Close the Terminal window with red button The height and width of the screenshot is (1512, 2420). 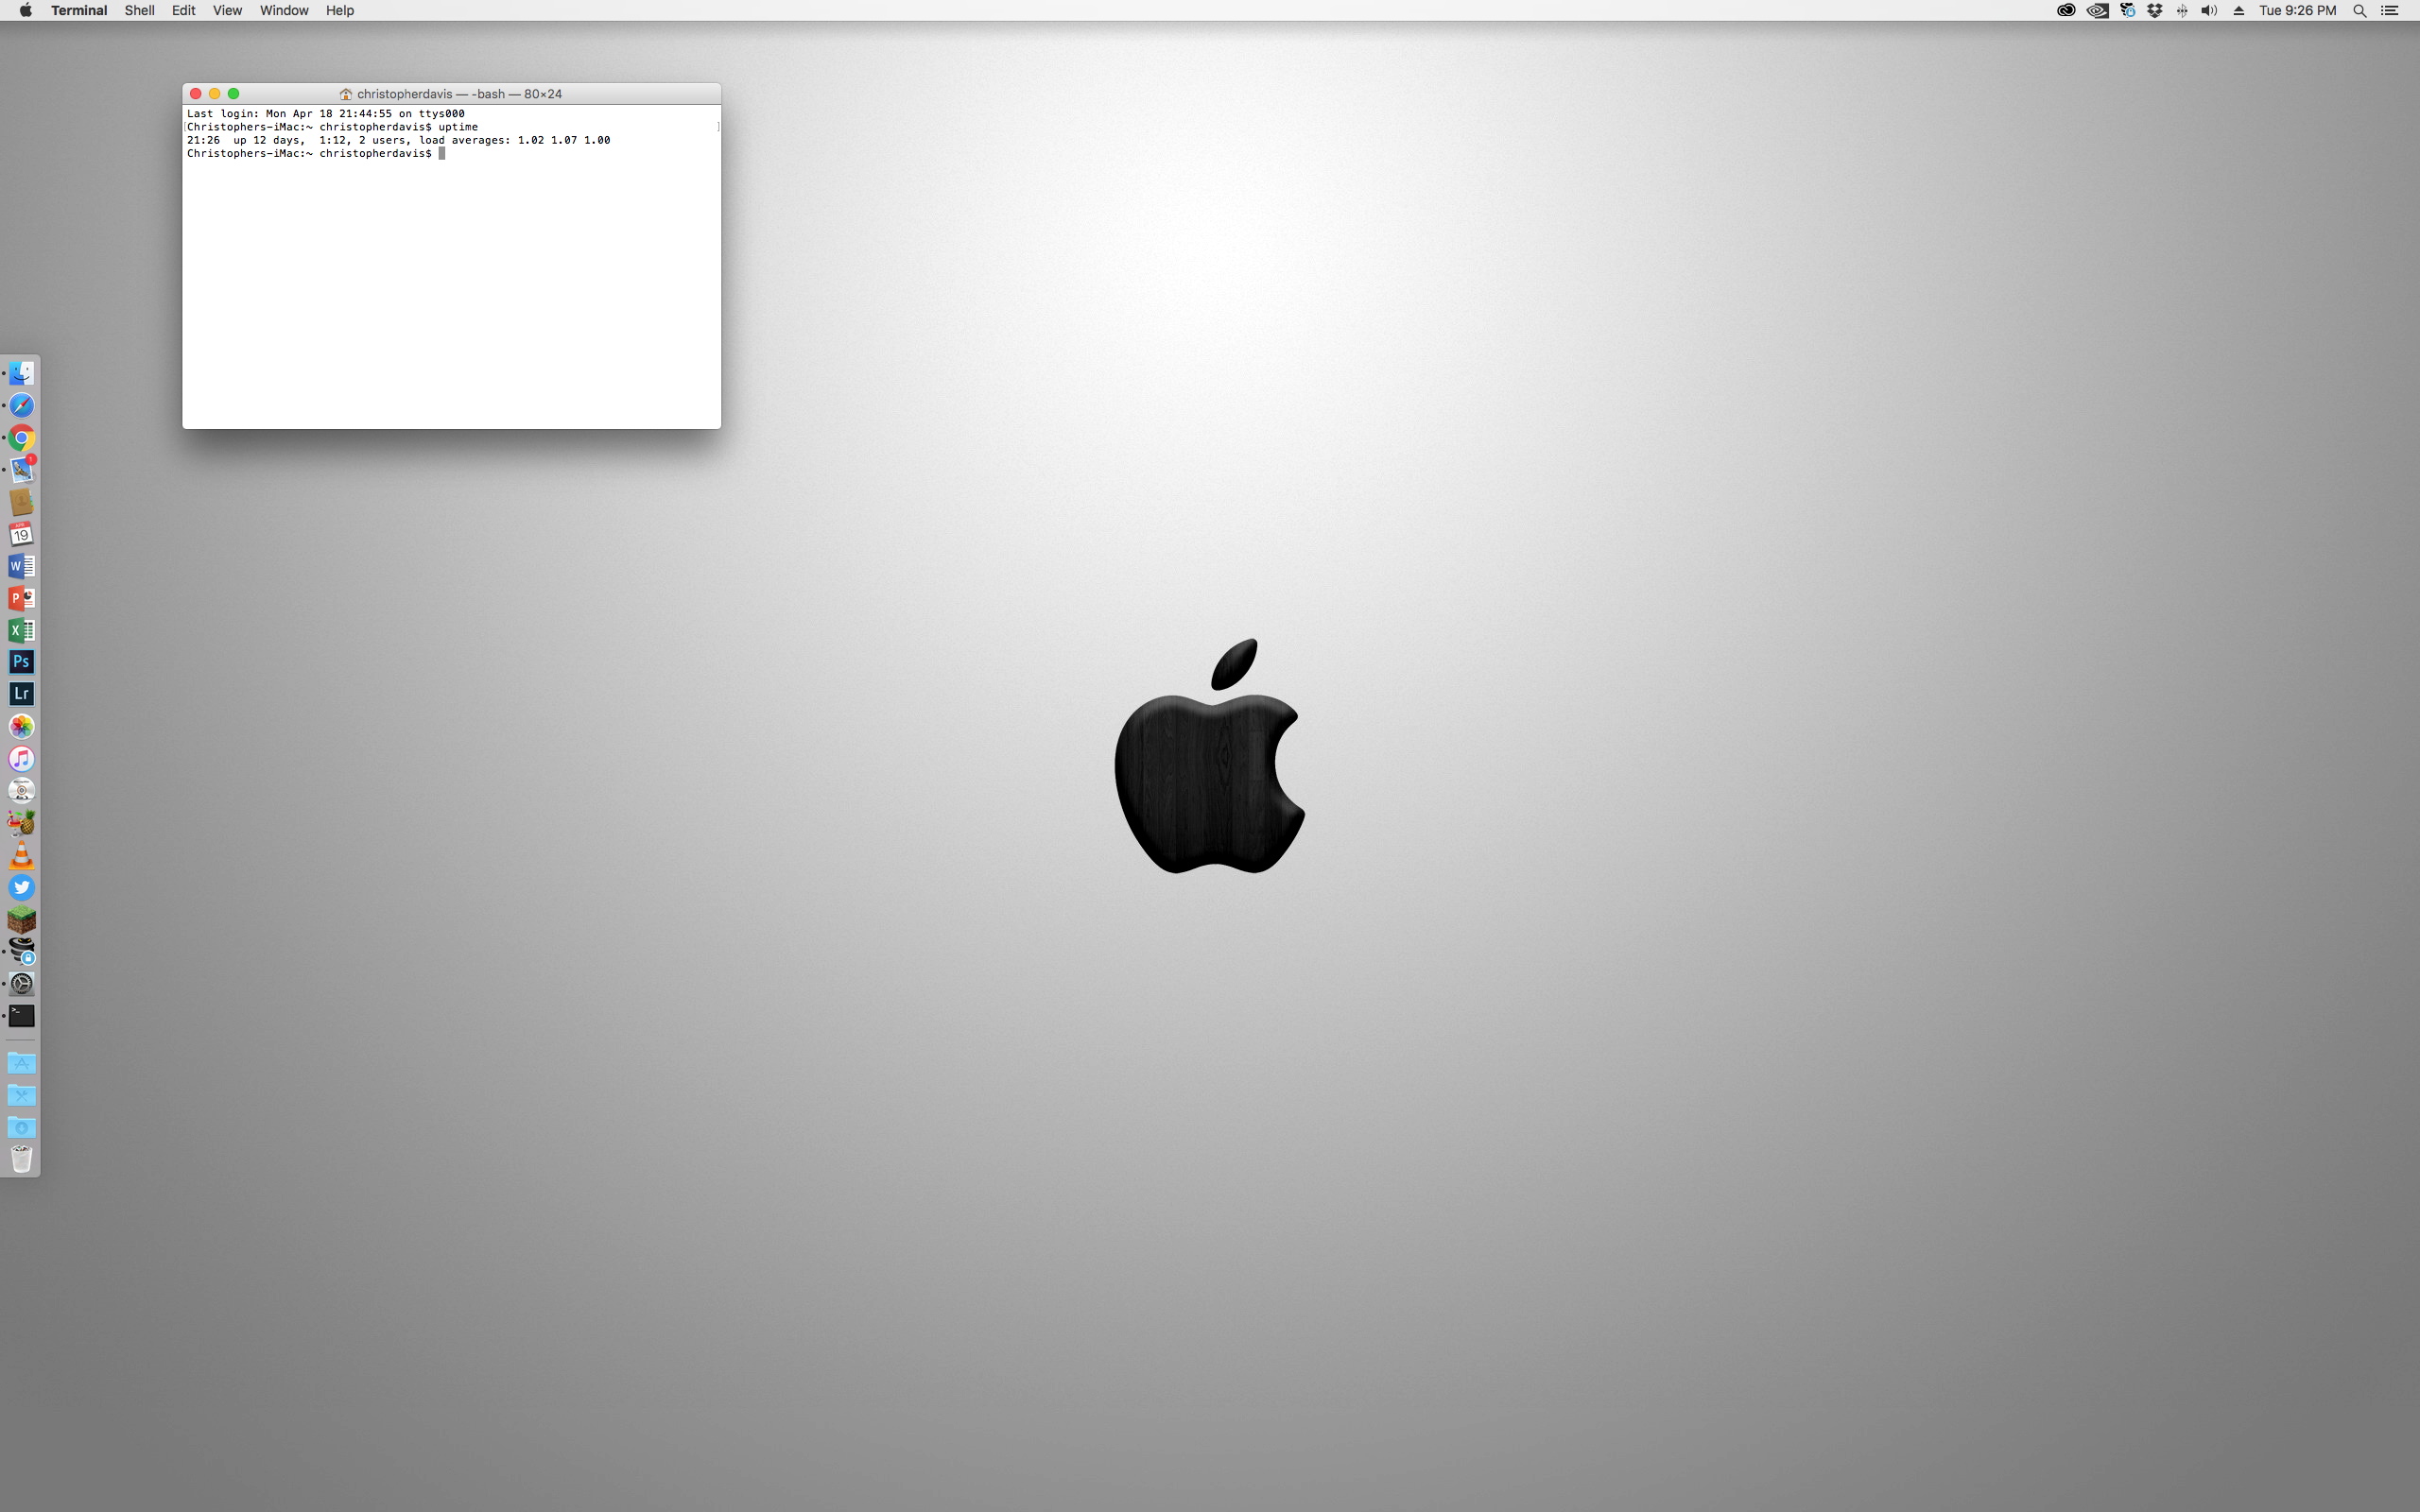[196, 94]
